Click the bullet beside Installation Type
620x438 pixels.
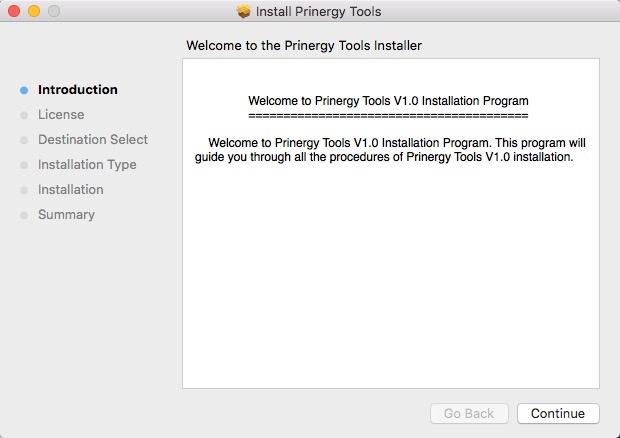coord(24,165)
